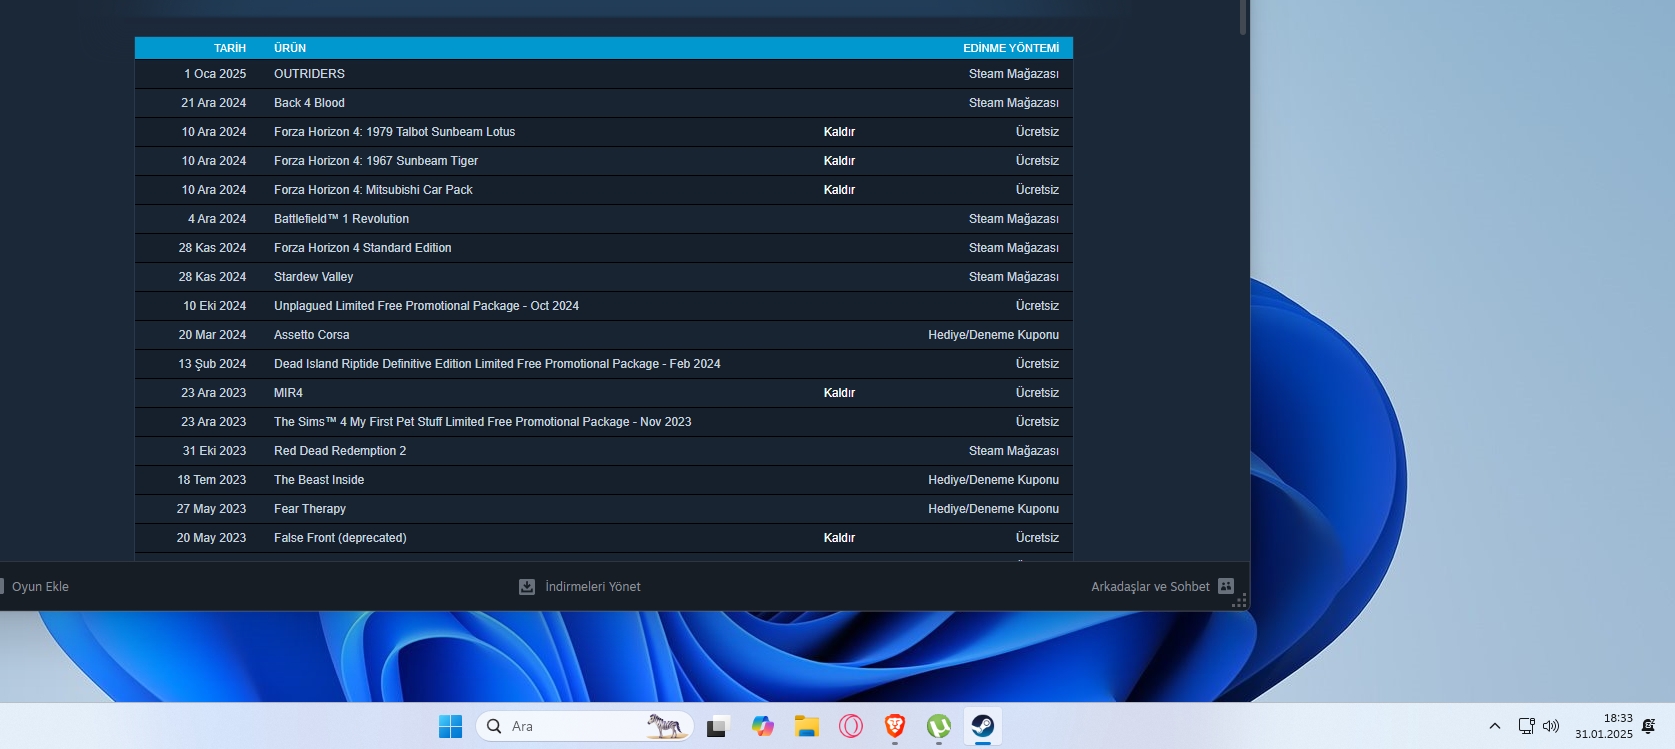Open the Windows Start menu
The height and width of the screenshot is (749, 1675).
tap(451, 727)
